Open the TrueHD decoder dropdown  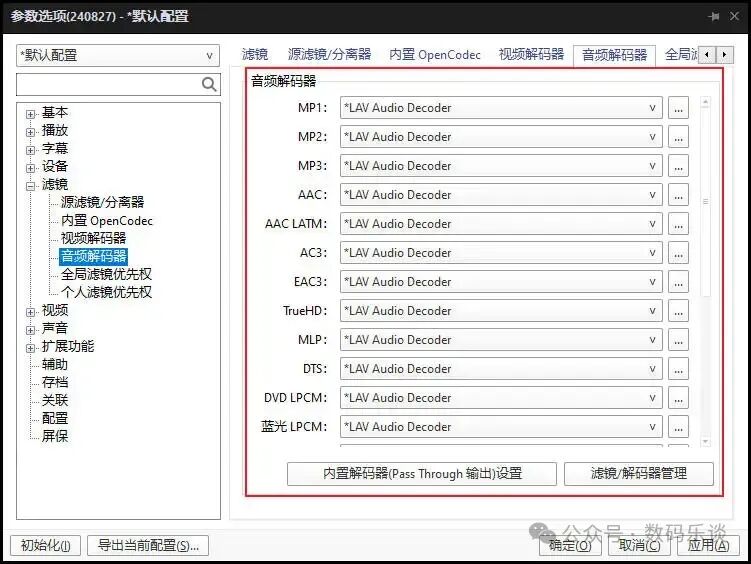(501, 311)
